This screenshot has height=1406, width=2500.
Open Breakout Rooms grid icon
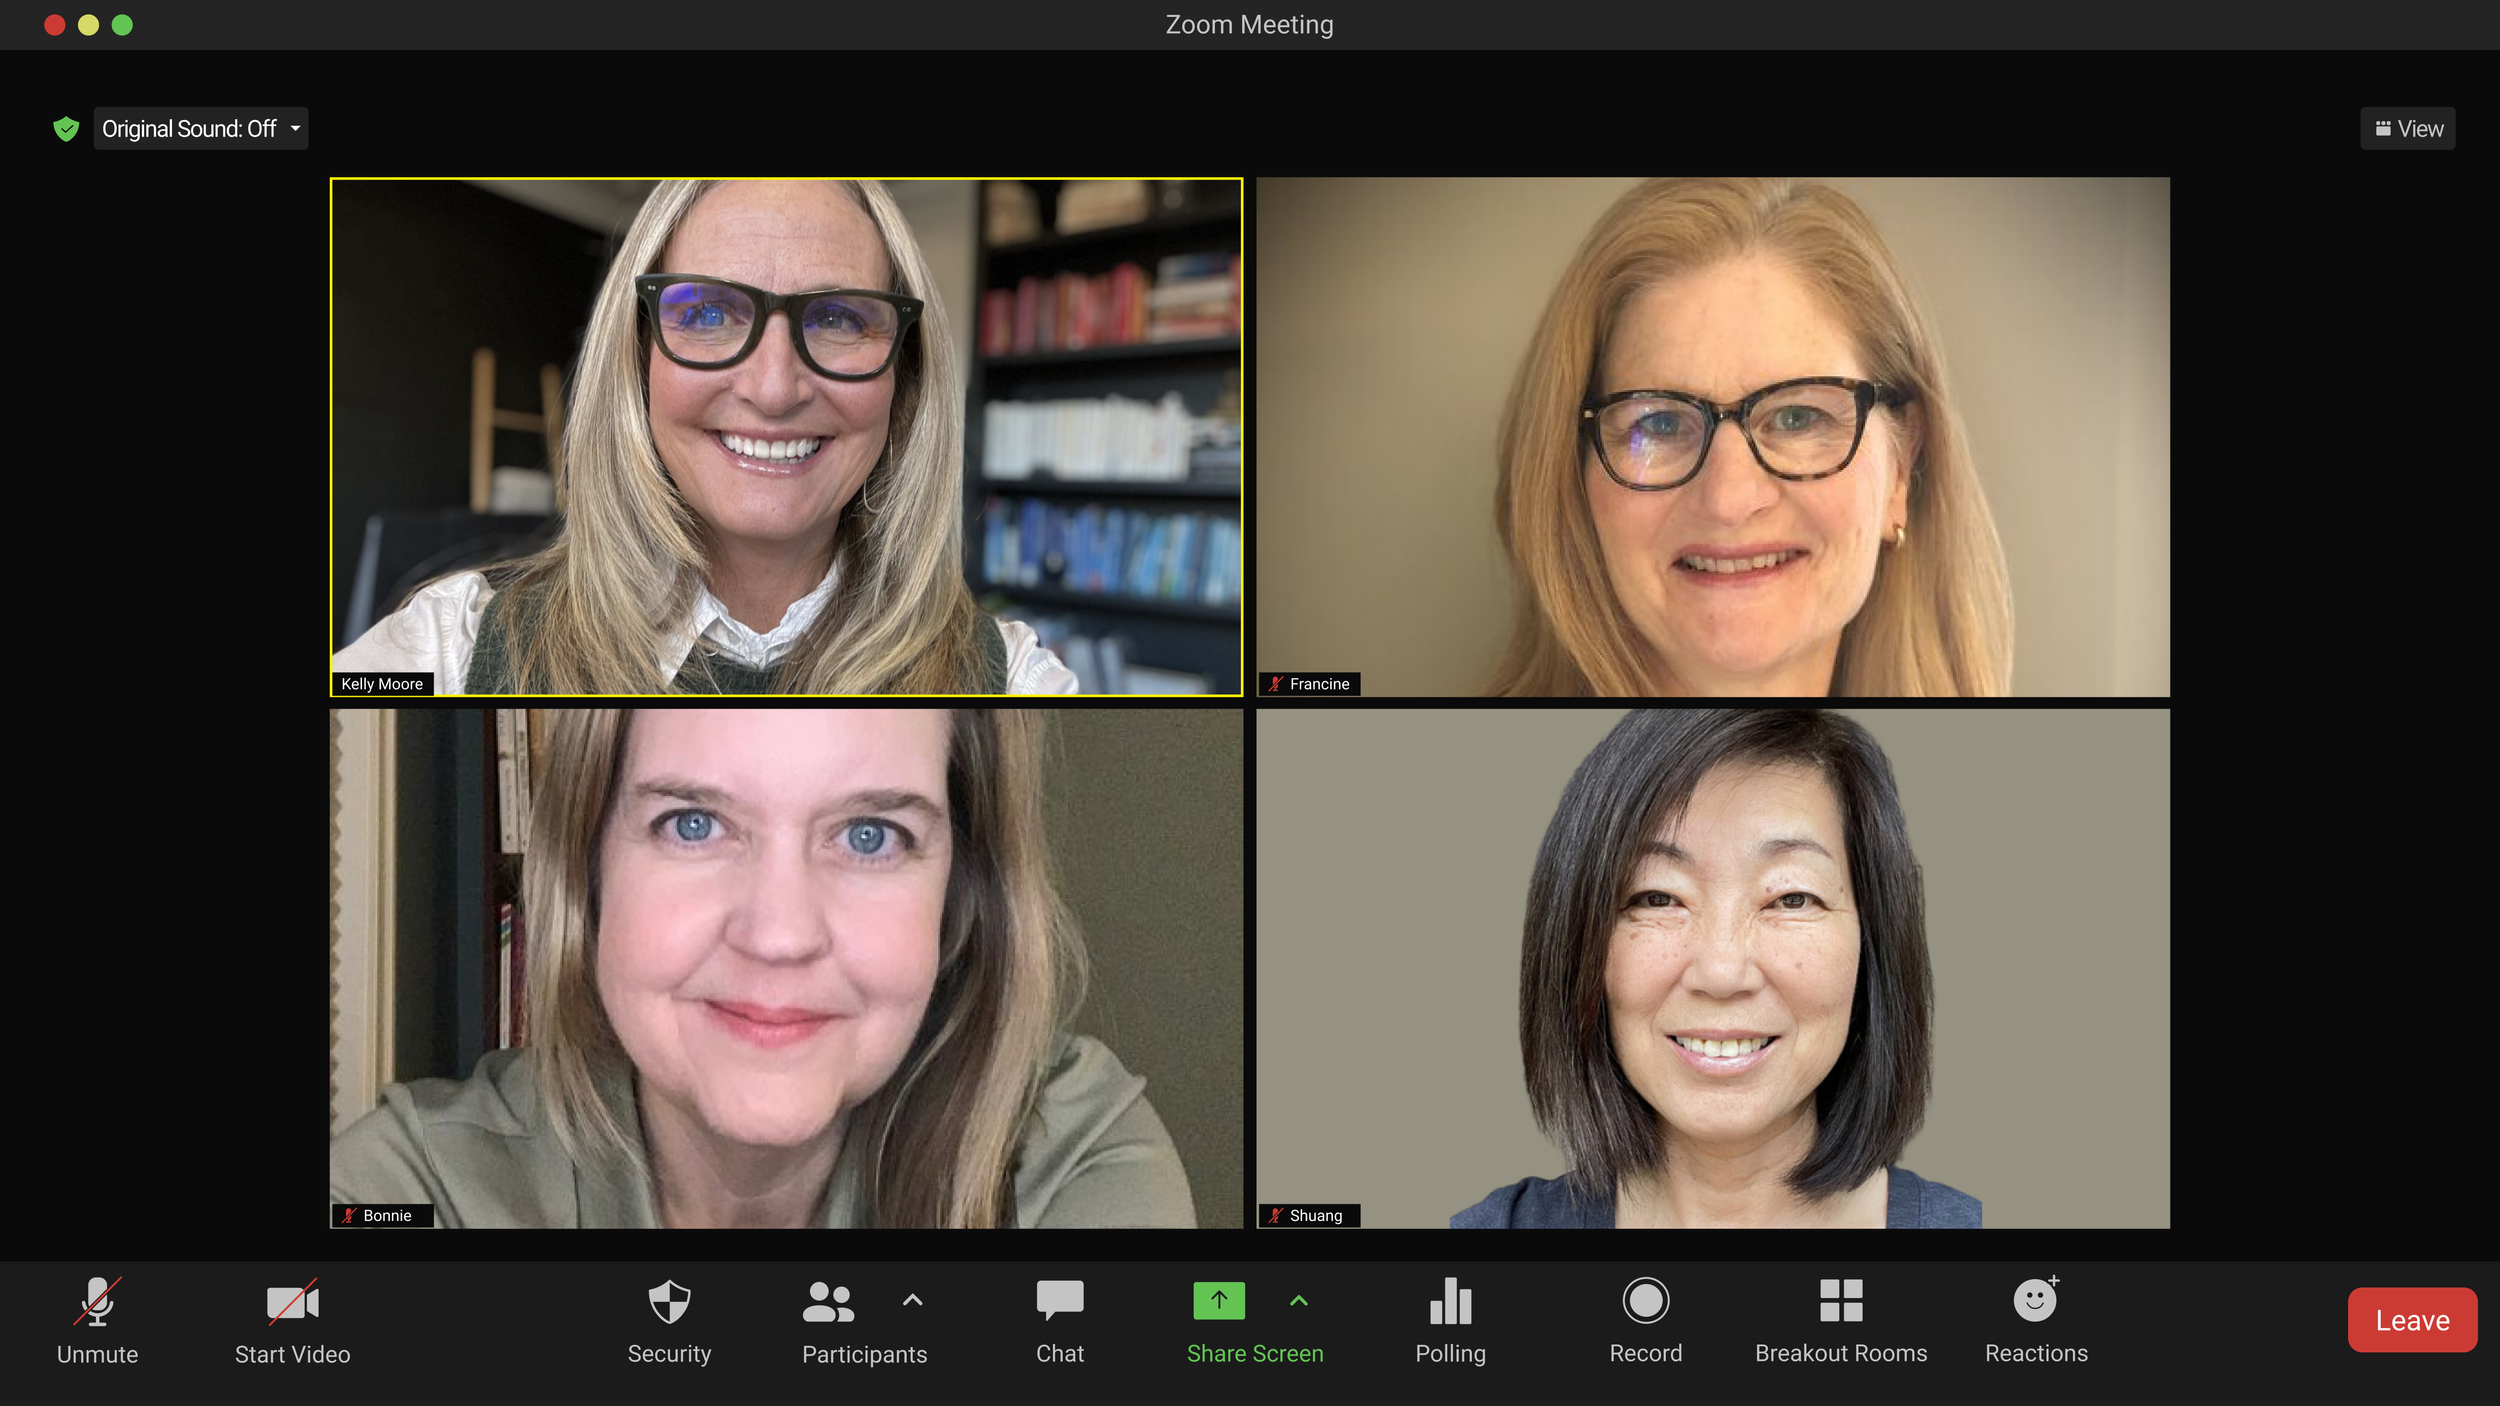pos(1840,1301)
